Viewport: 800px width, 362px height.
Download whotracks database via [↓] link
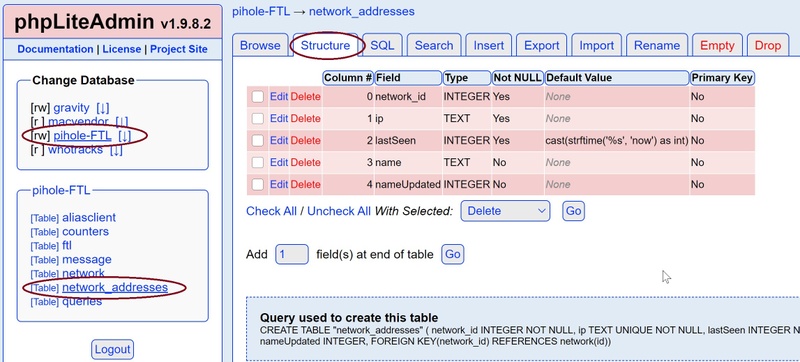tap(116, 150)
